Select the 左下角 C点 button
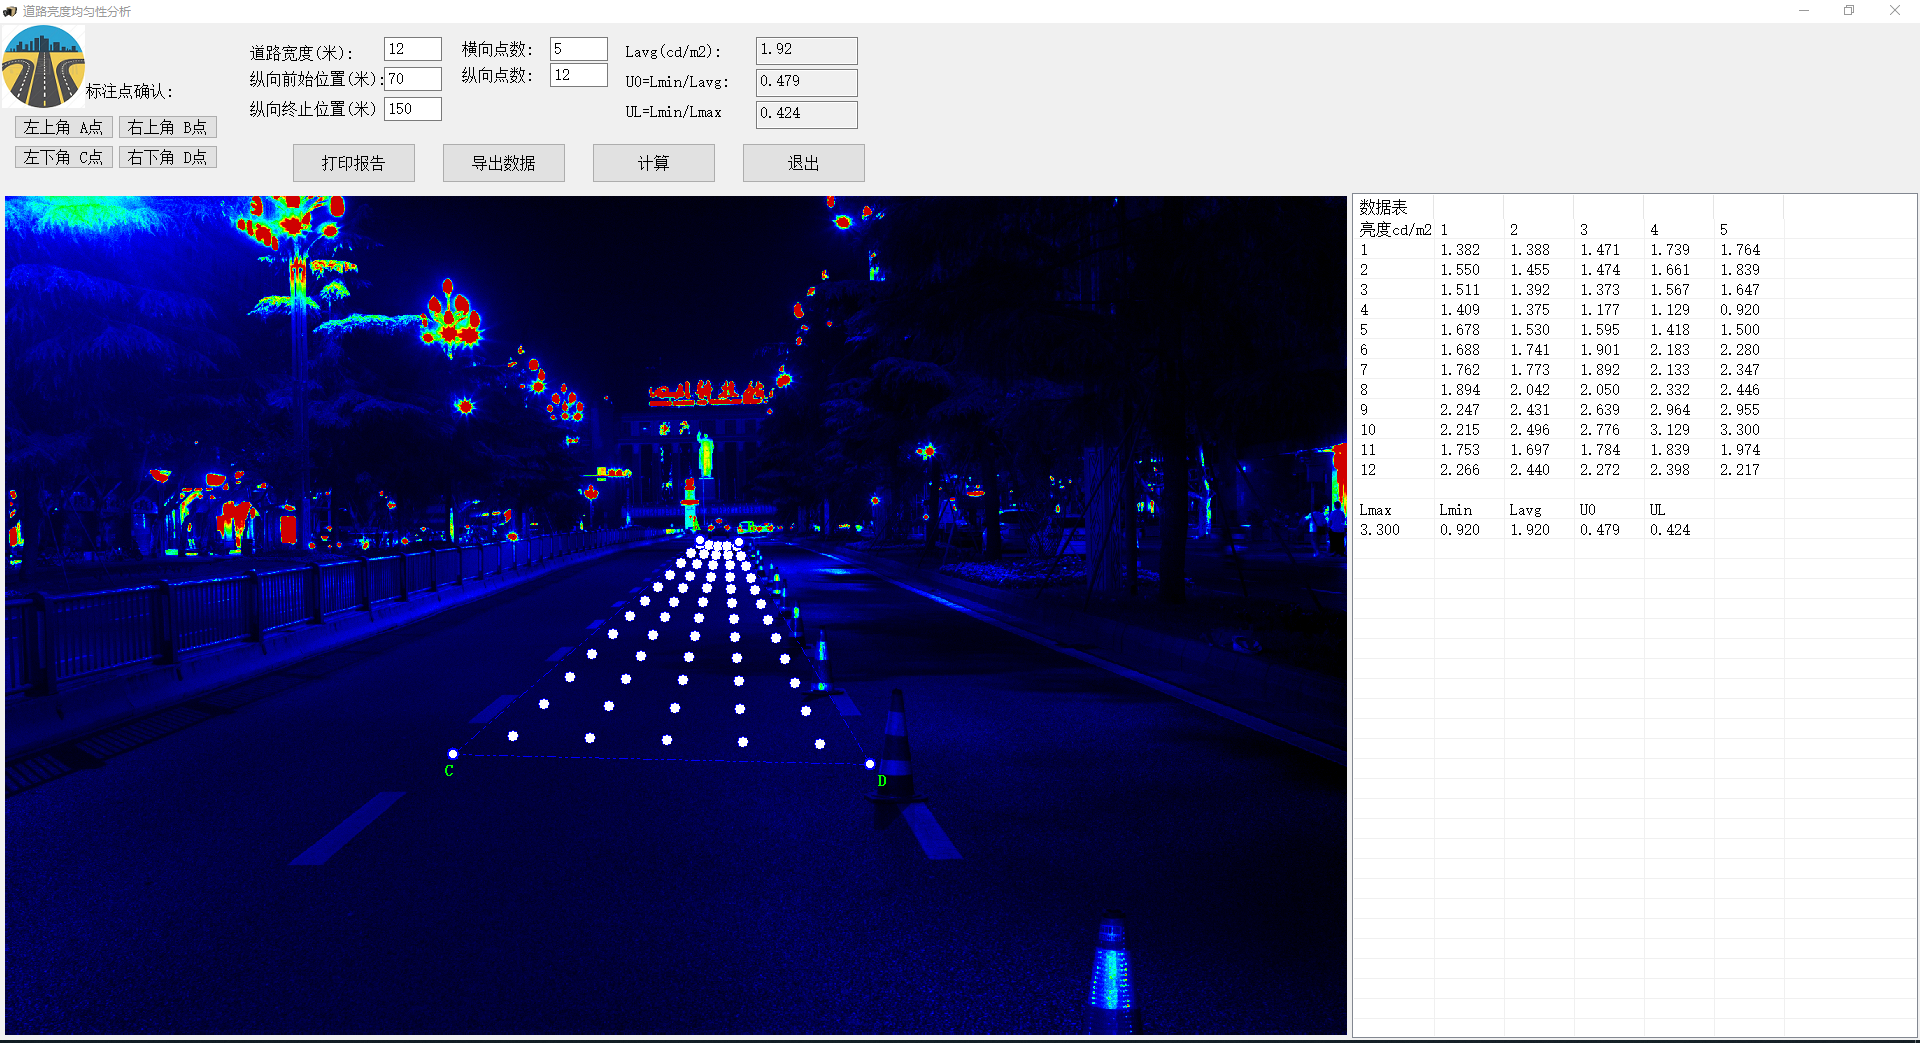The height and width of the screenshot is (1043, 1920). click(x=63, y=157)
